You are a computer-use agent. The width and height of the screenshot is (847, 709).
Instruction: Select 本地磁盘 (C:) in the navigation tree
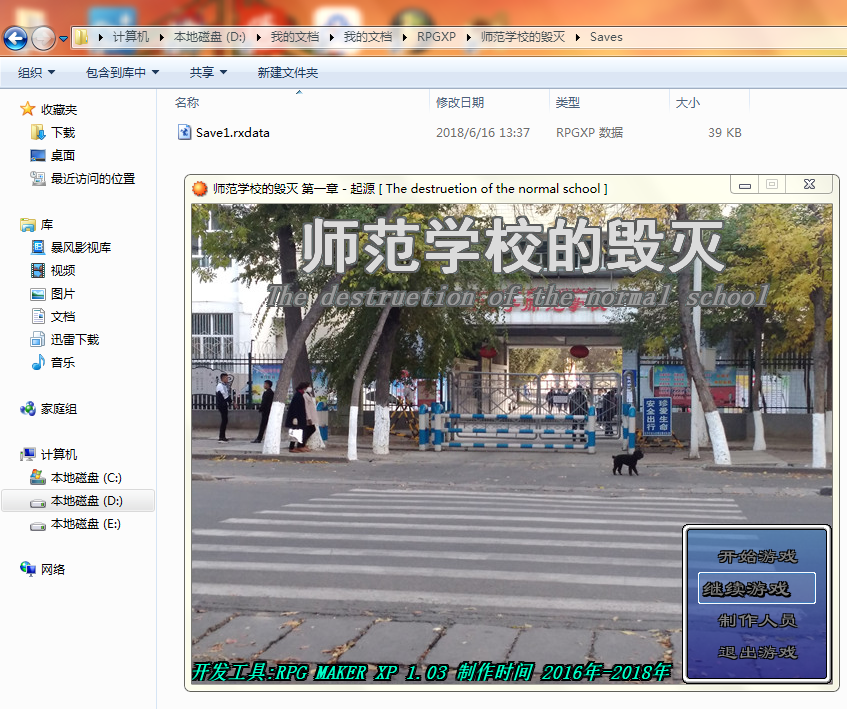point(86,478)
